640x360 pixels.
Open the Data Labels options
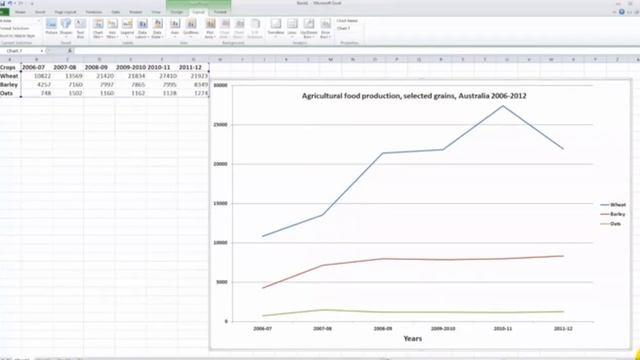(142, 29)
